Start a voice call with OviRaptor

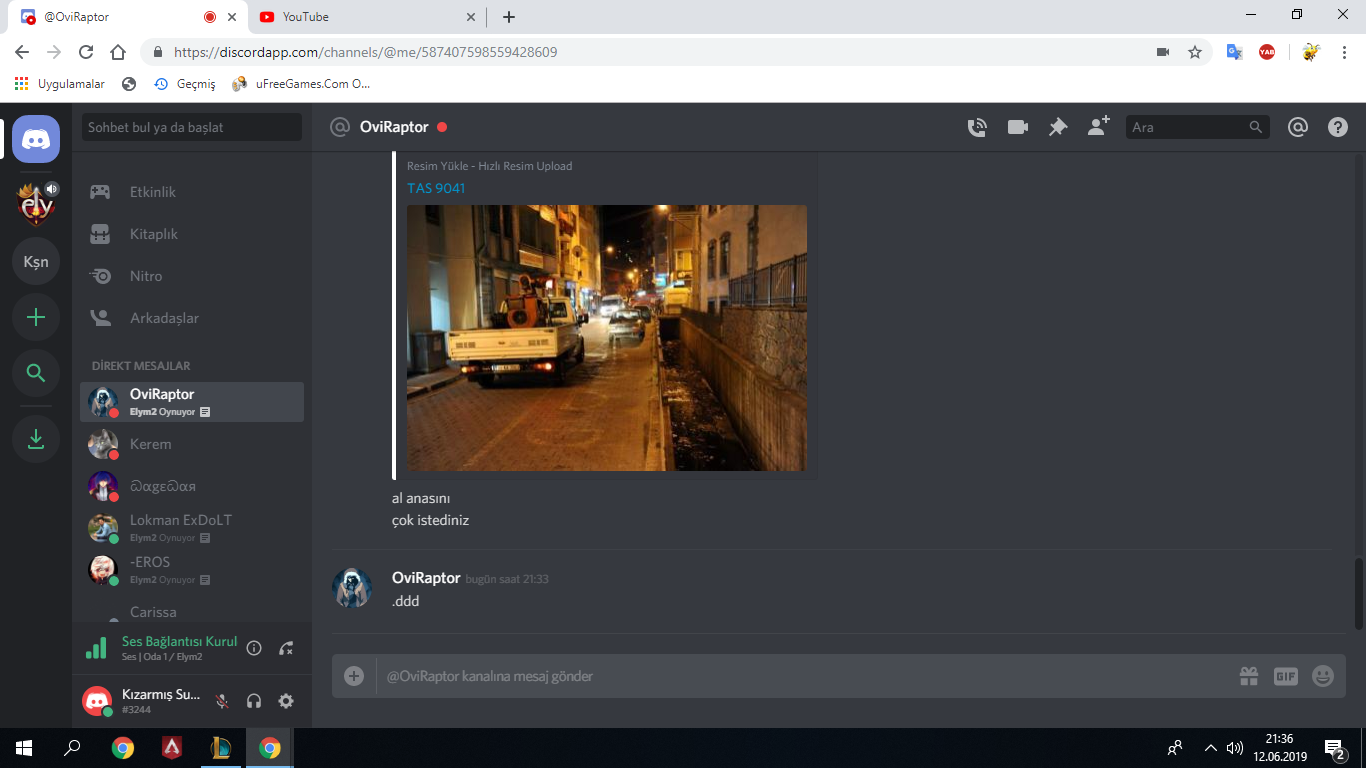(977, 127)
